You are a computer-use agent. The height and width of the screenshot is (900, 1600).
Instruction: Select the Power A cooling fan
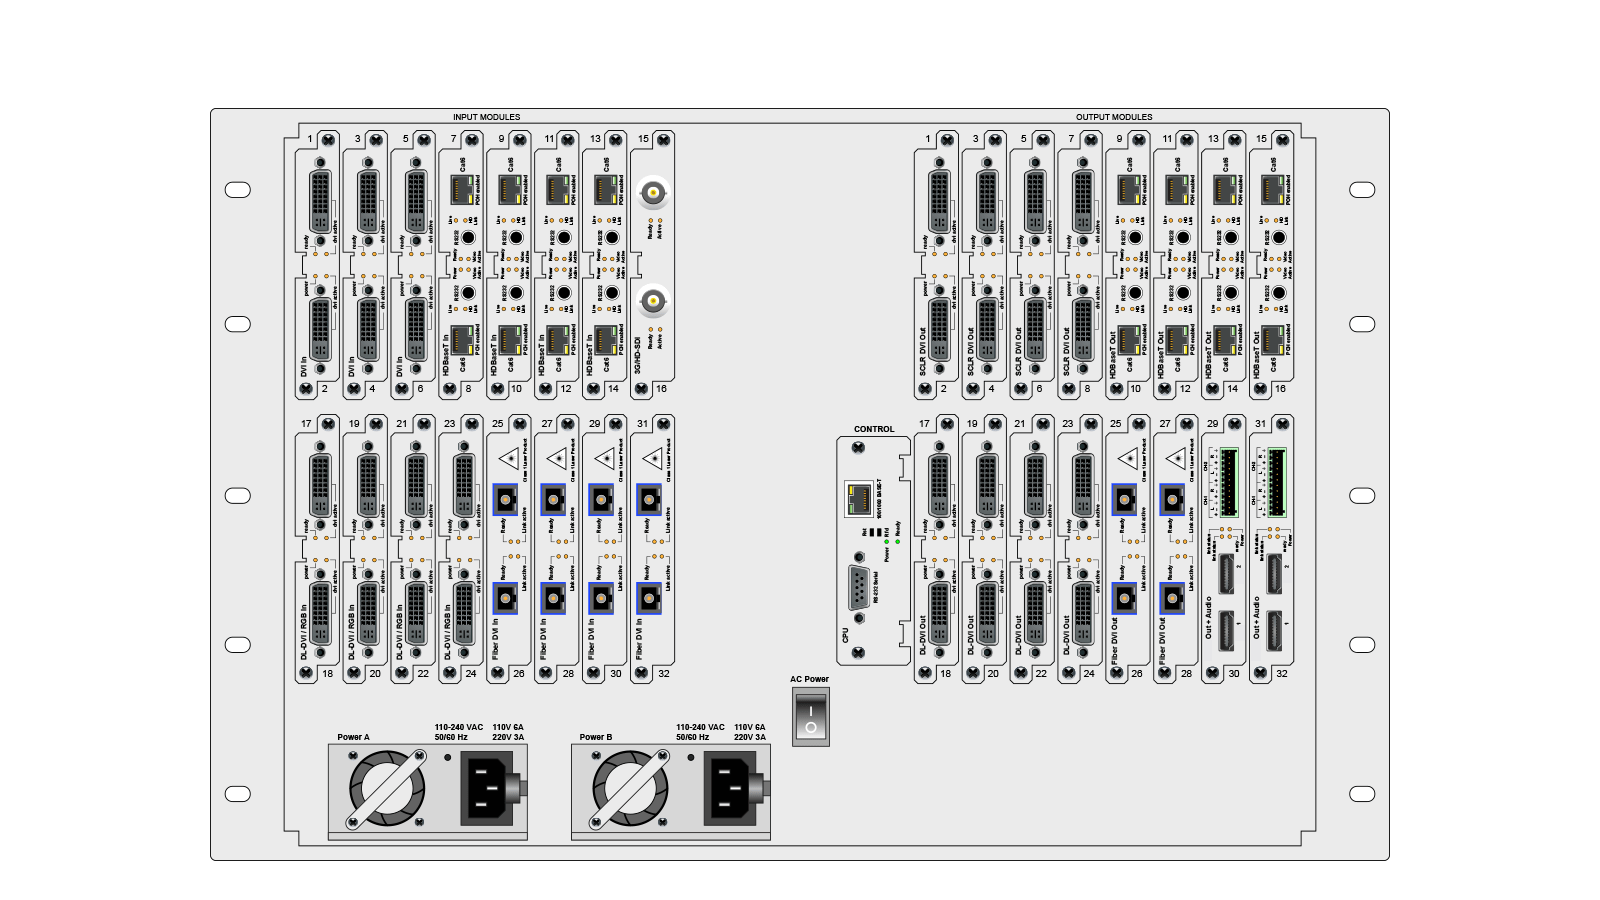(x=387, y=789)
